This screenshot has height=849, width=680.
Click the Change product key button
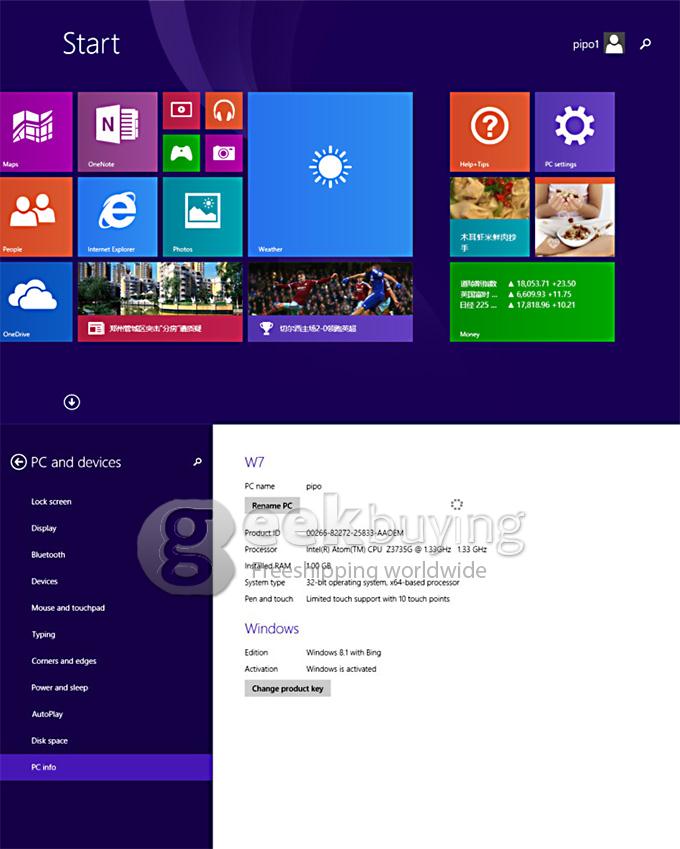tap(287, 688)
